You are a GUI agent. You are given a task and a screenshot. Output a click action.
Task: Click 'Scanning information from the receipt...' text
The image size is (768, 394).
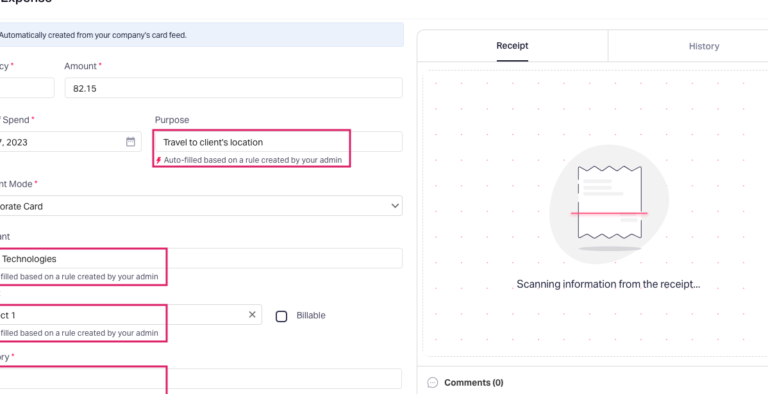tap(608, 284)
